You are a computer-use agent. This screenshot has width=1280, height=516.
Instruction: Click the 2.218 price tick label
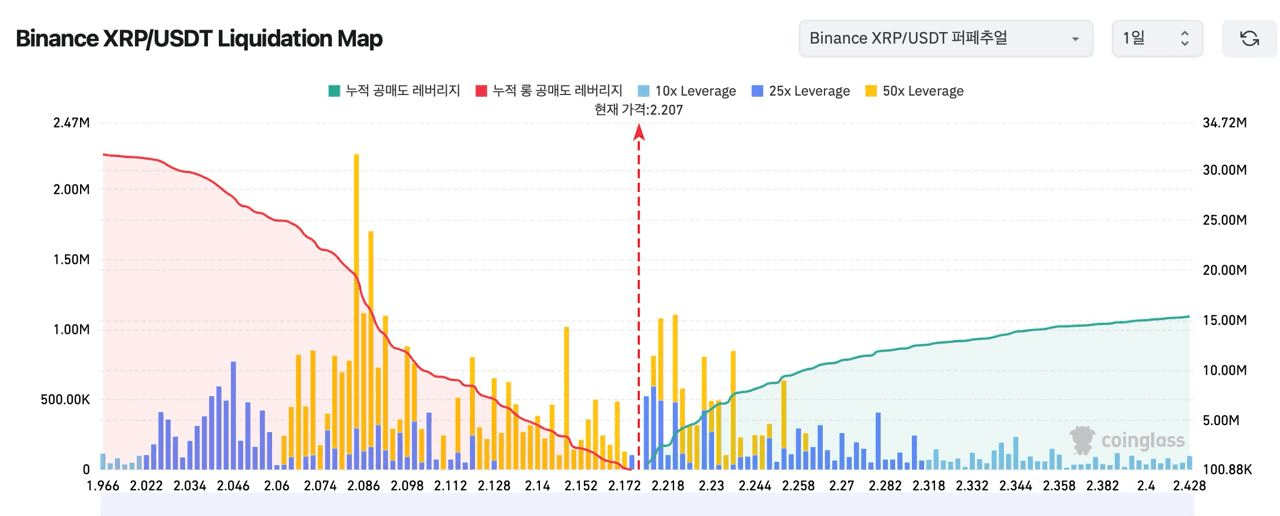point(667,485)
